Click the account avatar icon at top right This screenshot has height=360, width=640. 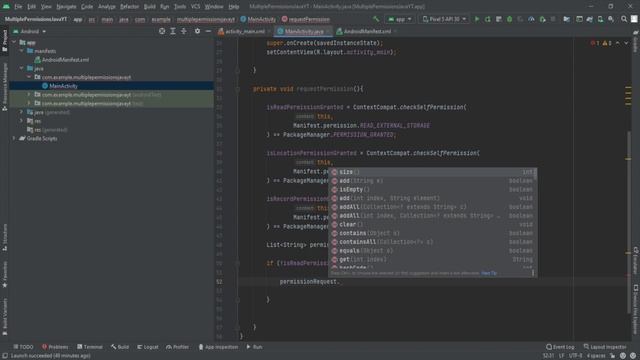click(x=634, y=19)
